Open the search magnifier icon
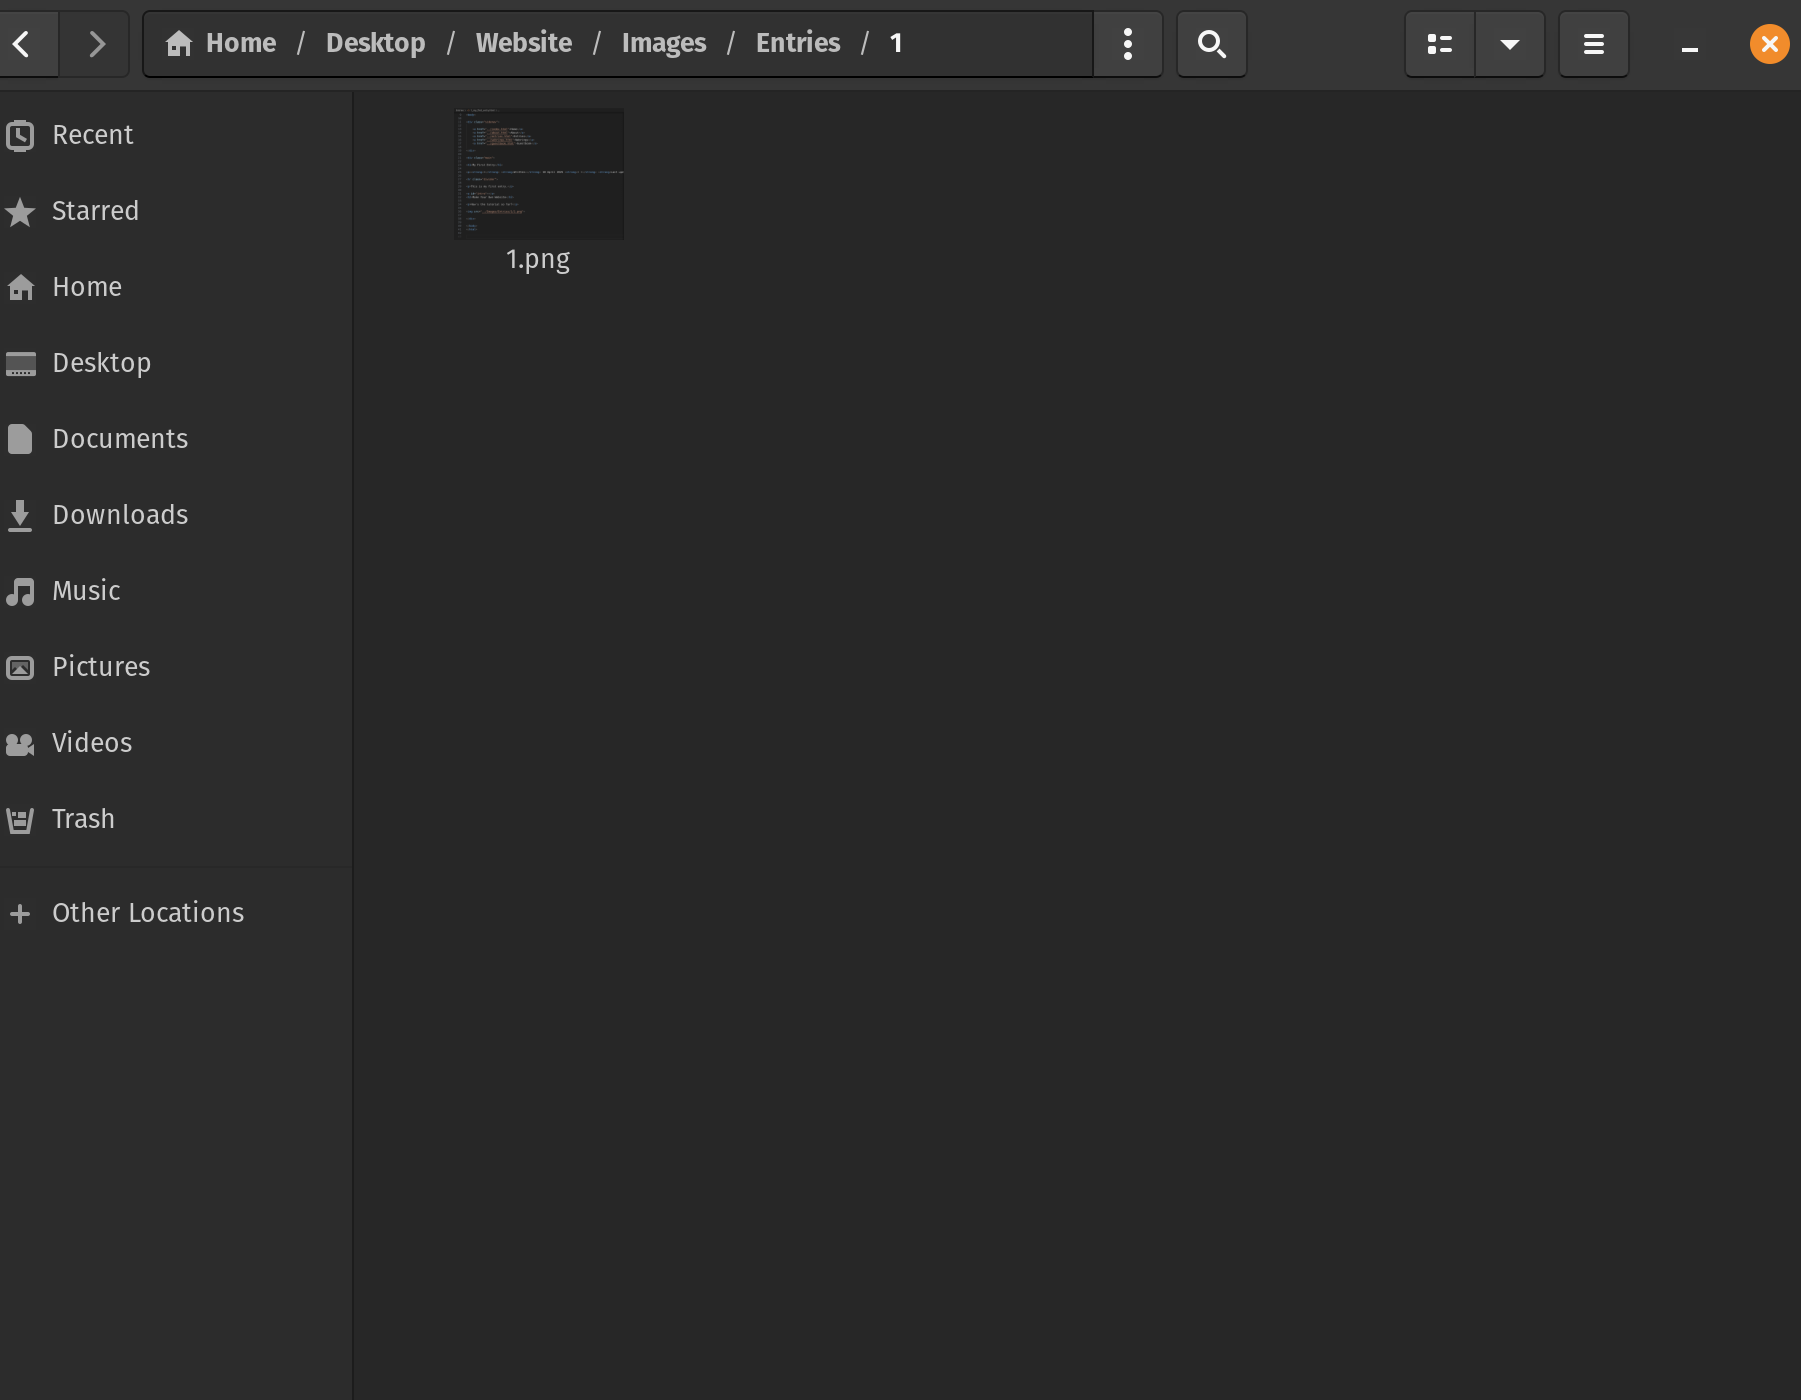1801x1400 pixels. click(1211, 44)
